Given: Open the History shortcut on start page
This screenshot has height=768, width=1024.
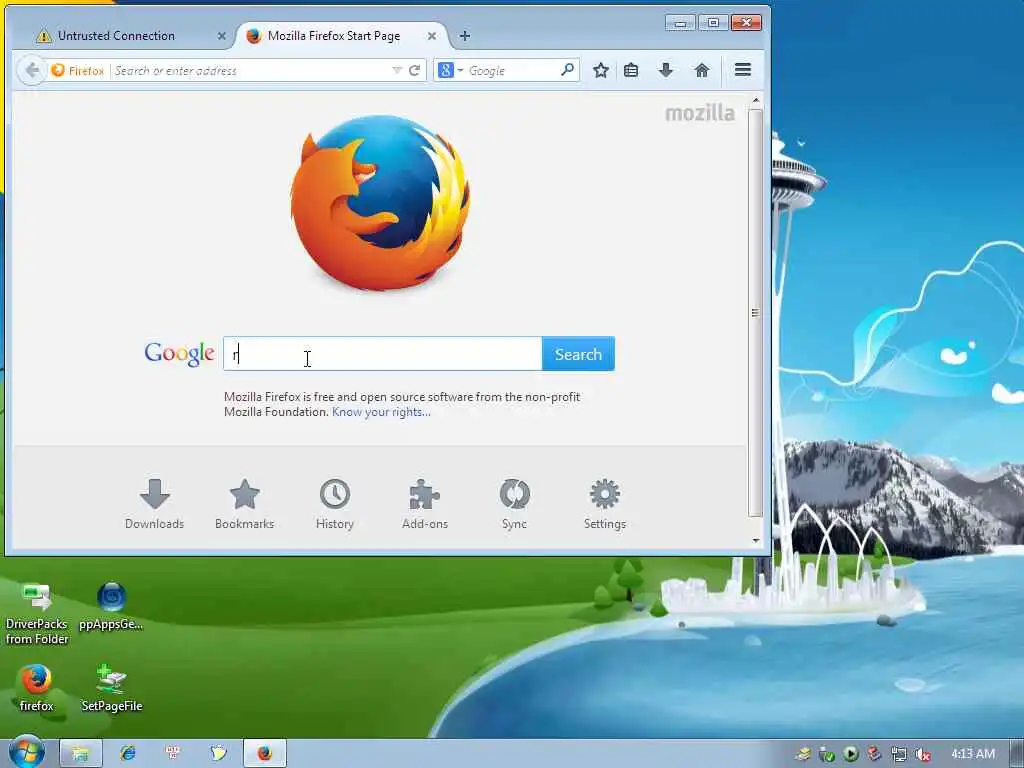Looking at the screenshot, I should (x=335, y=504).
